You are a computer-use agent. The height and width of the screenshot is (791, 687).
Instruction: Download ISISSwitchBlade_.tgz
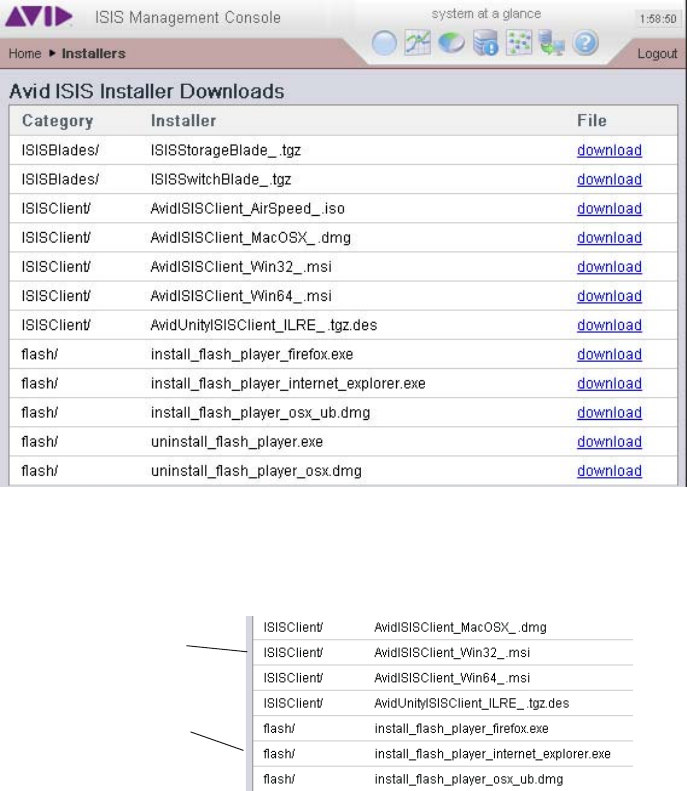coord(609,180)
